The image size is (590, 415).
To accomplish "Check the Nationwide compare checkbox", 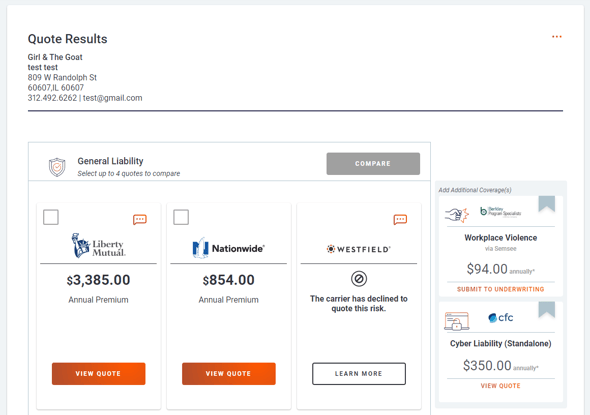I will 181,217.
